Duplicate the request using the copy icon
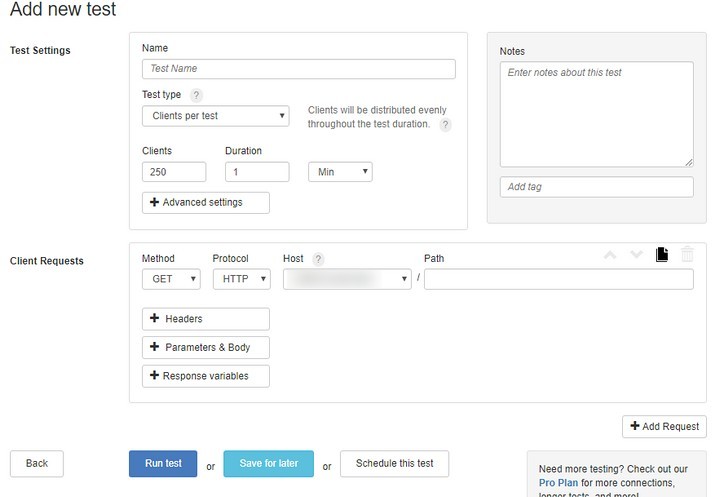720x497 pixels. click(662, 254)
